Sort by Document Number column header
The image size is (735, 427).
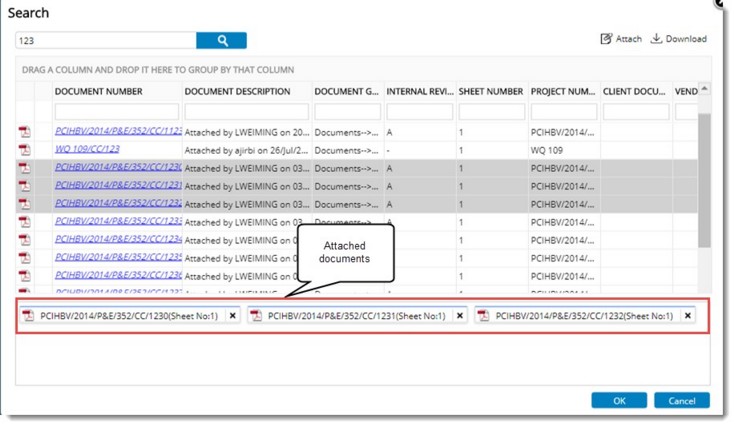[99, 91]
